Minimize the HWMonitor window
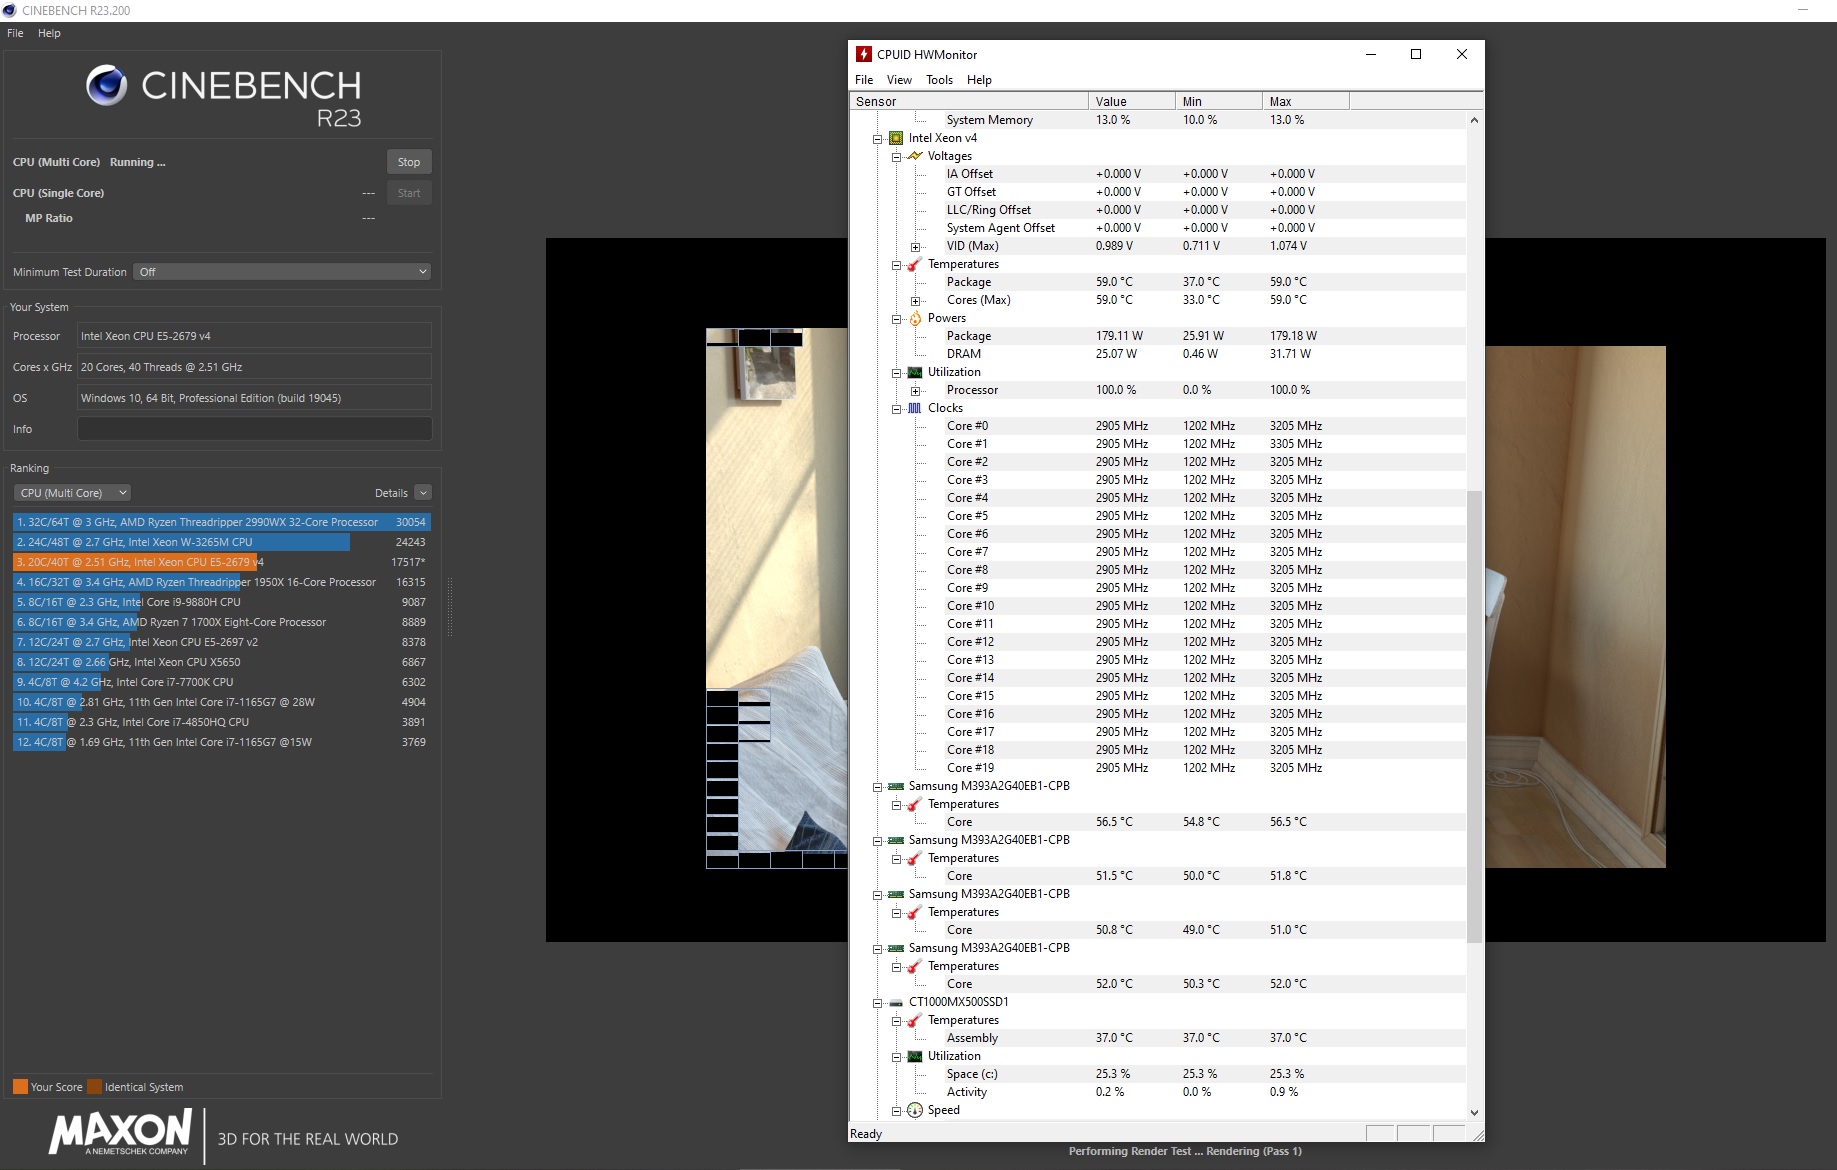 point(1371,54)
